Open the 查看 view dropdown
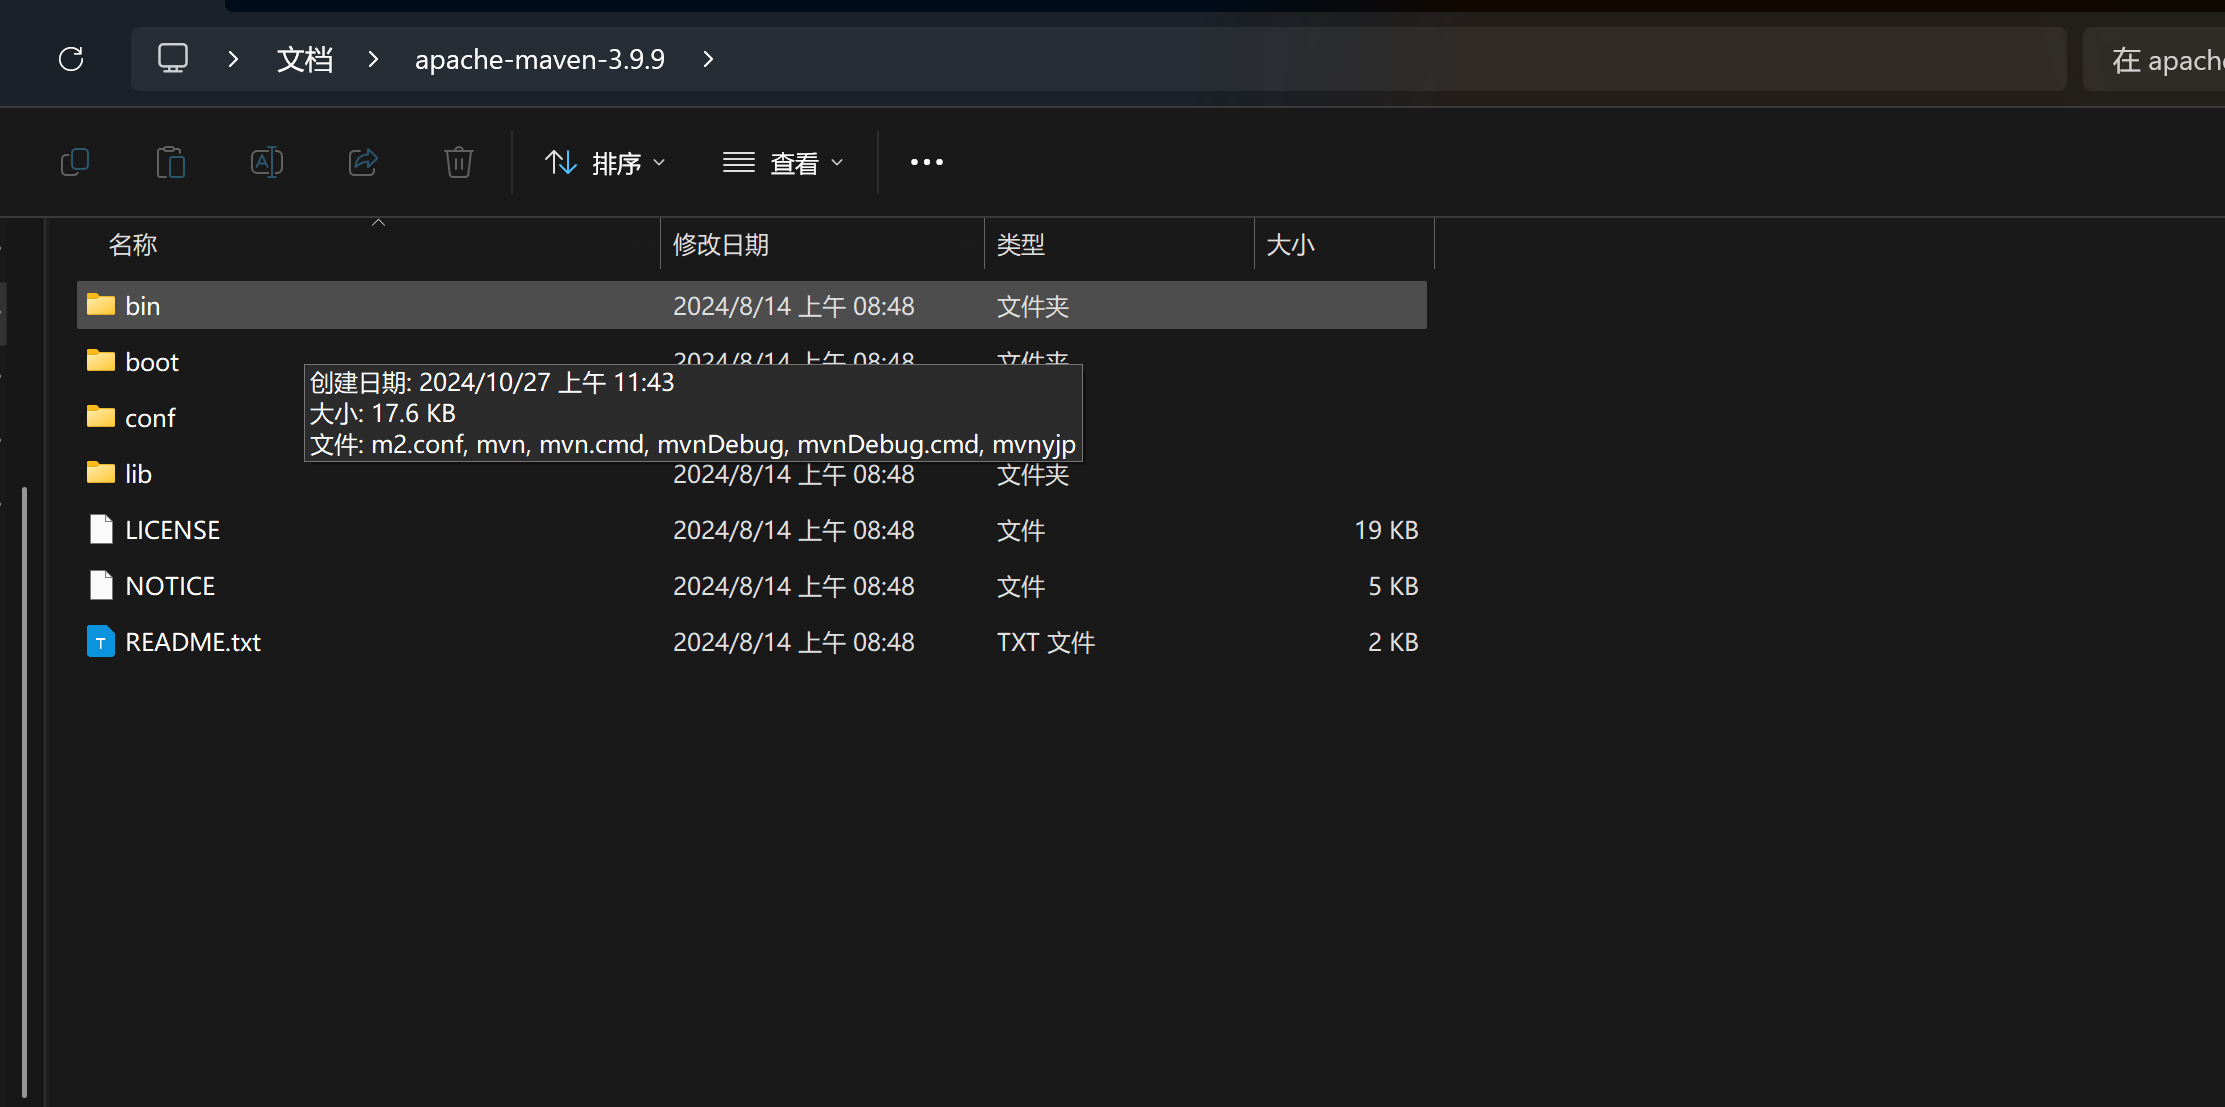 click(x=783, y=162)
